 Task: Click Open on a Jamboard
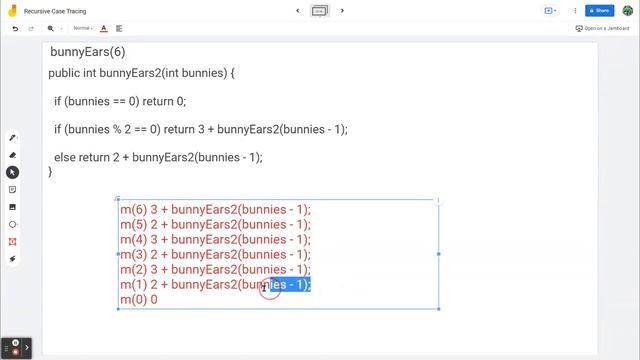(602, 28)
